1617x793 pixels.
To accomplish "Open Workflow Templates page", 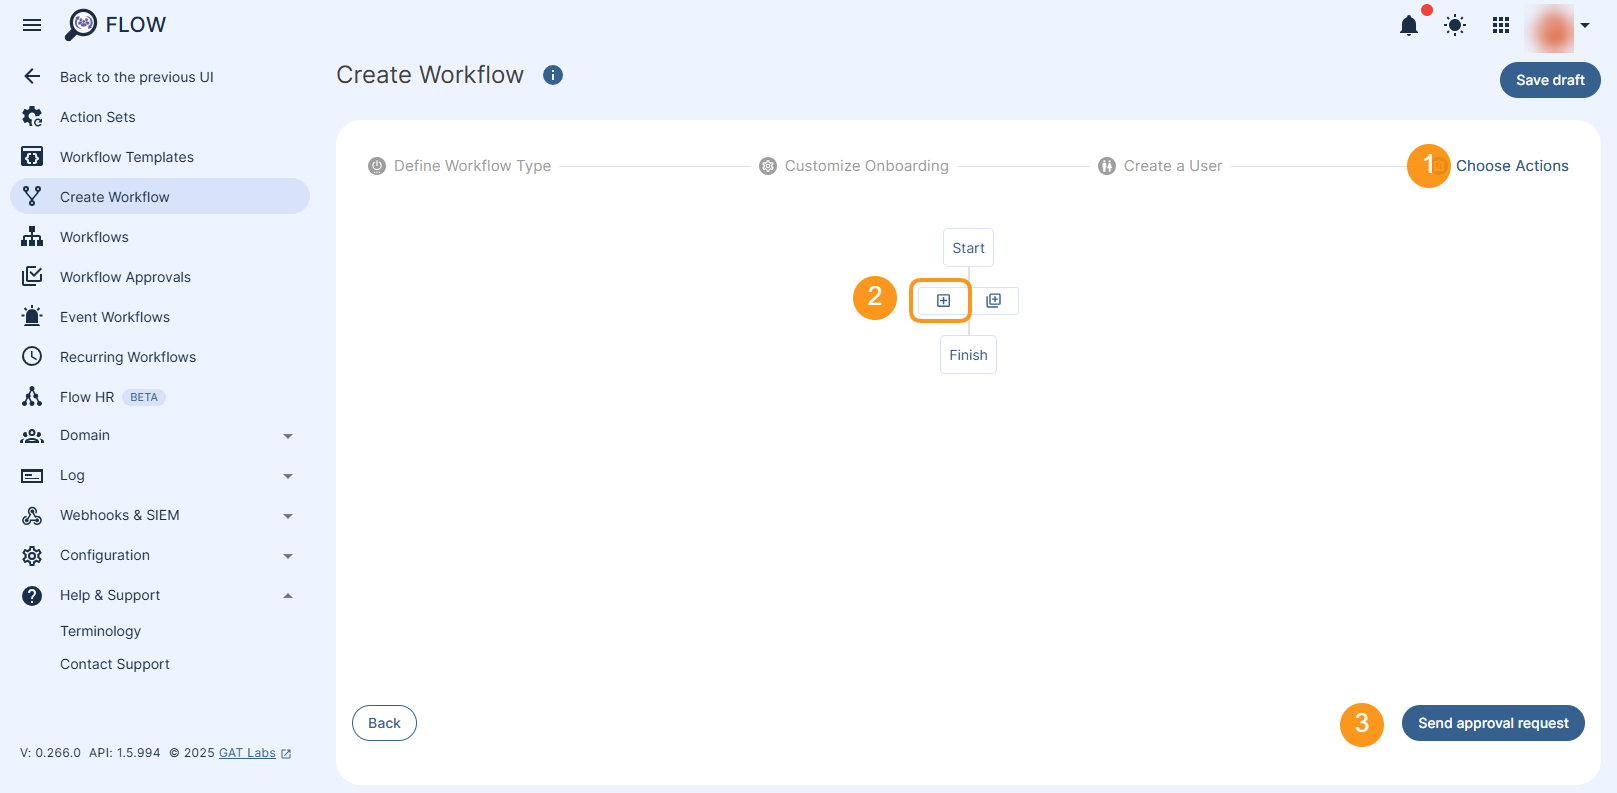I will pyautogui.click(x=127, y=157).
